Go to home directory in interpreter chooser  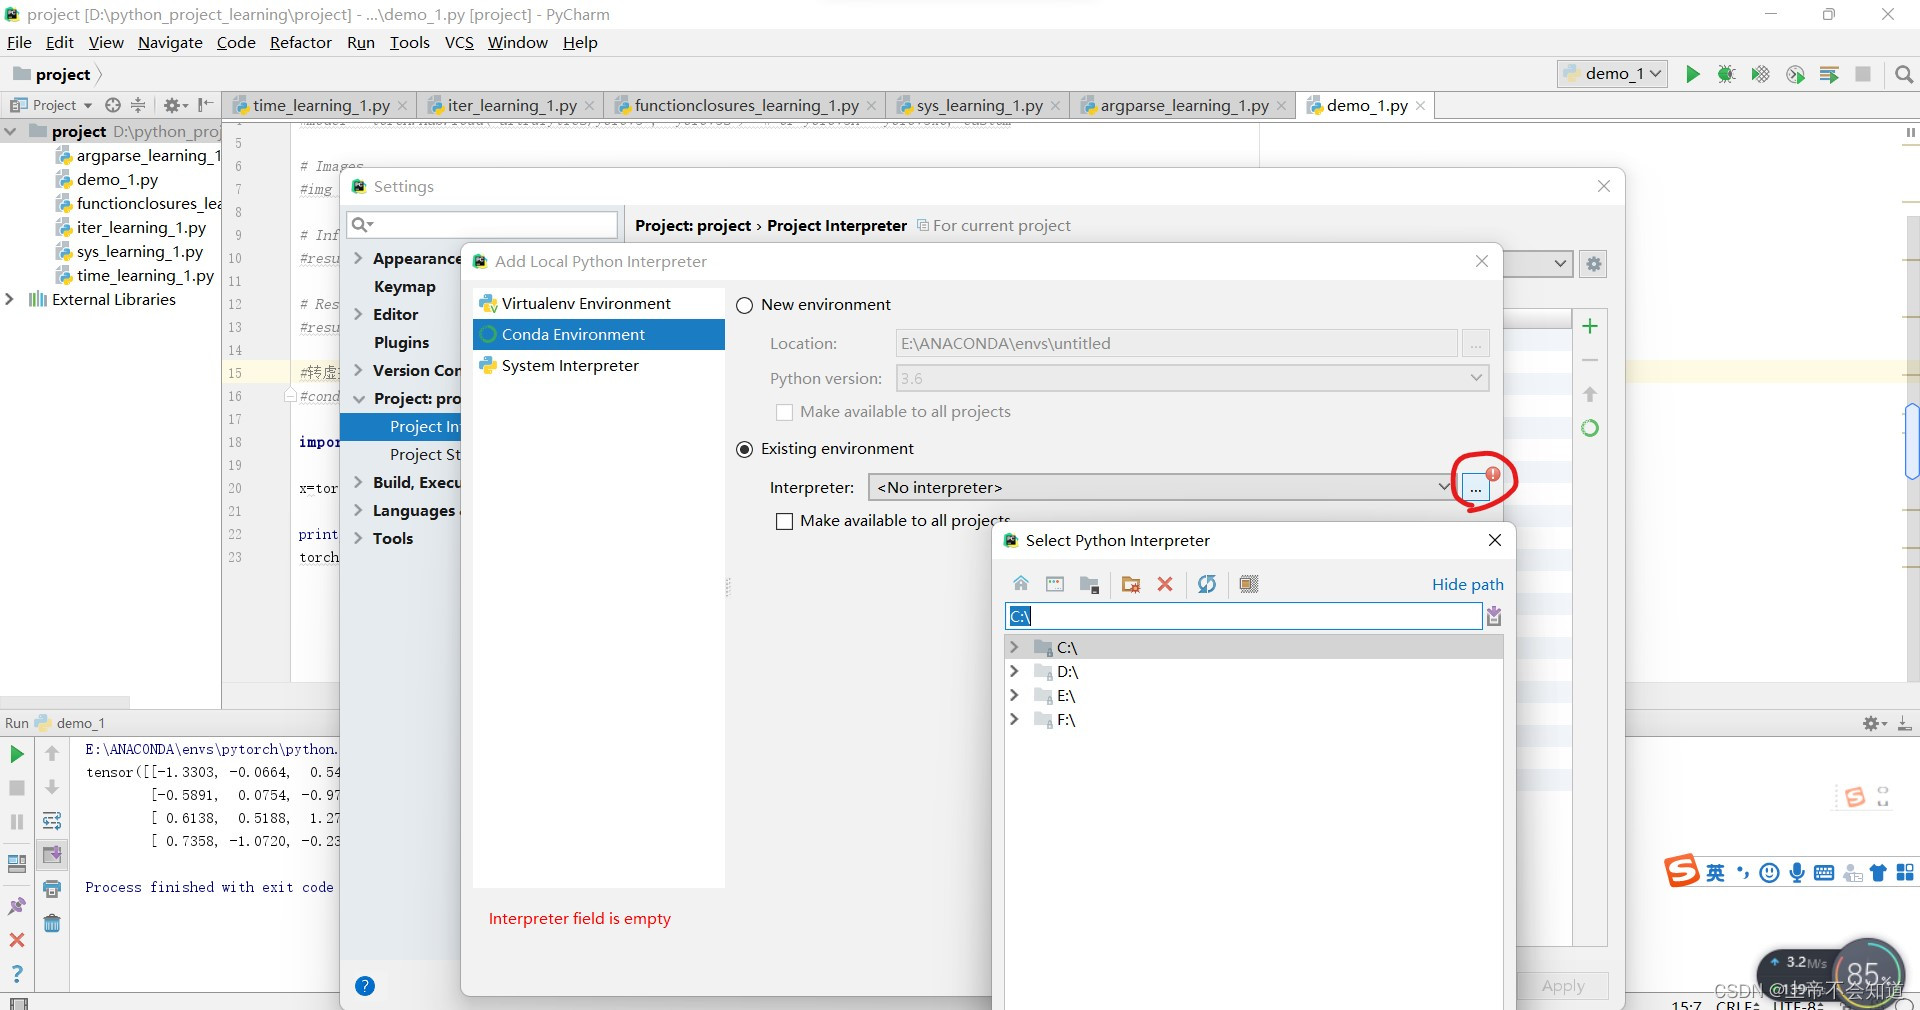pyautogui.click(x=1021, y=584)
